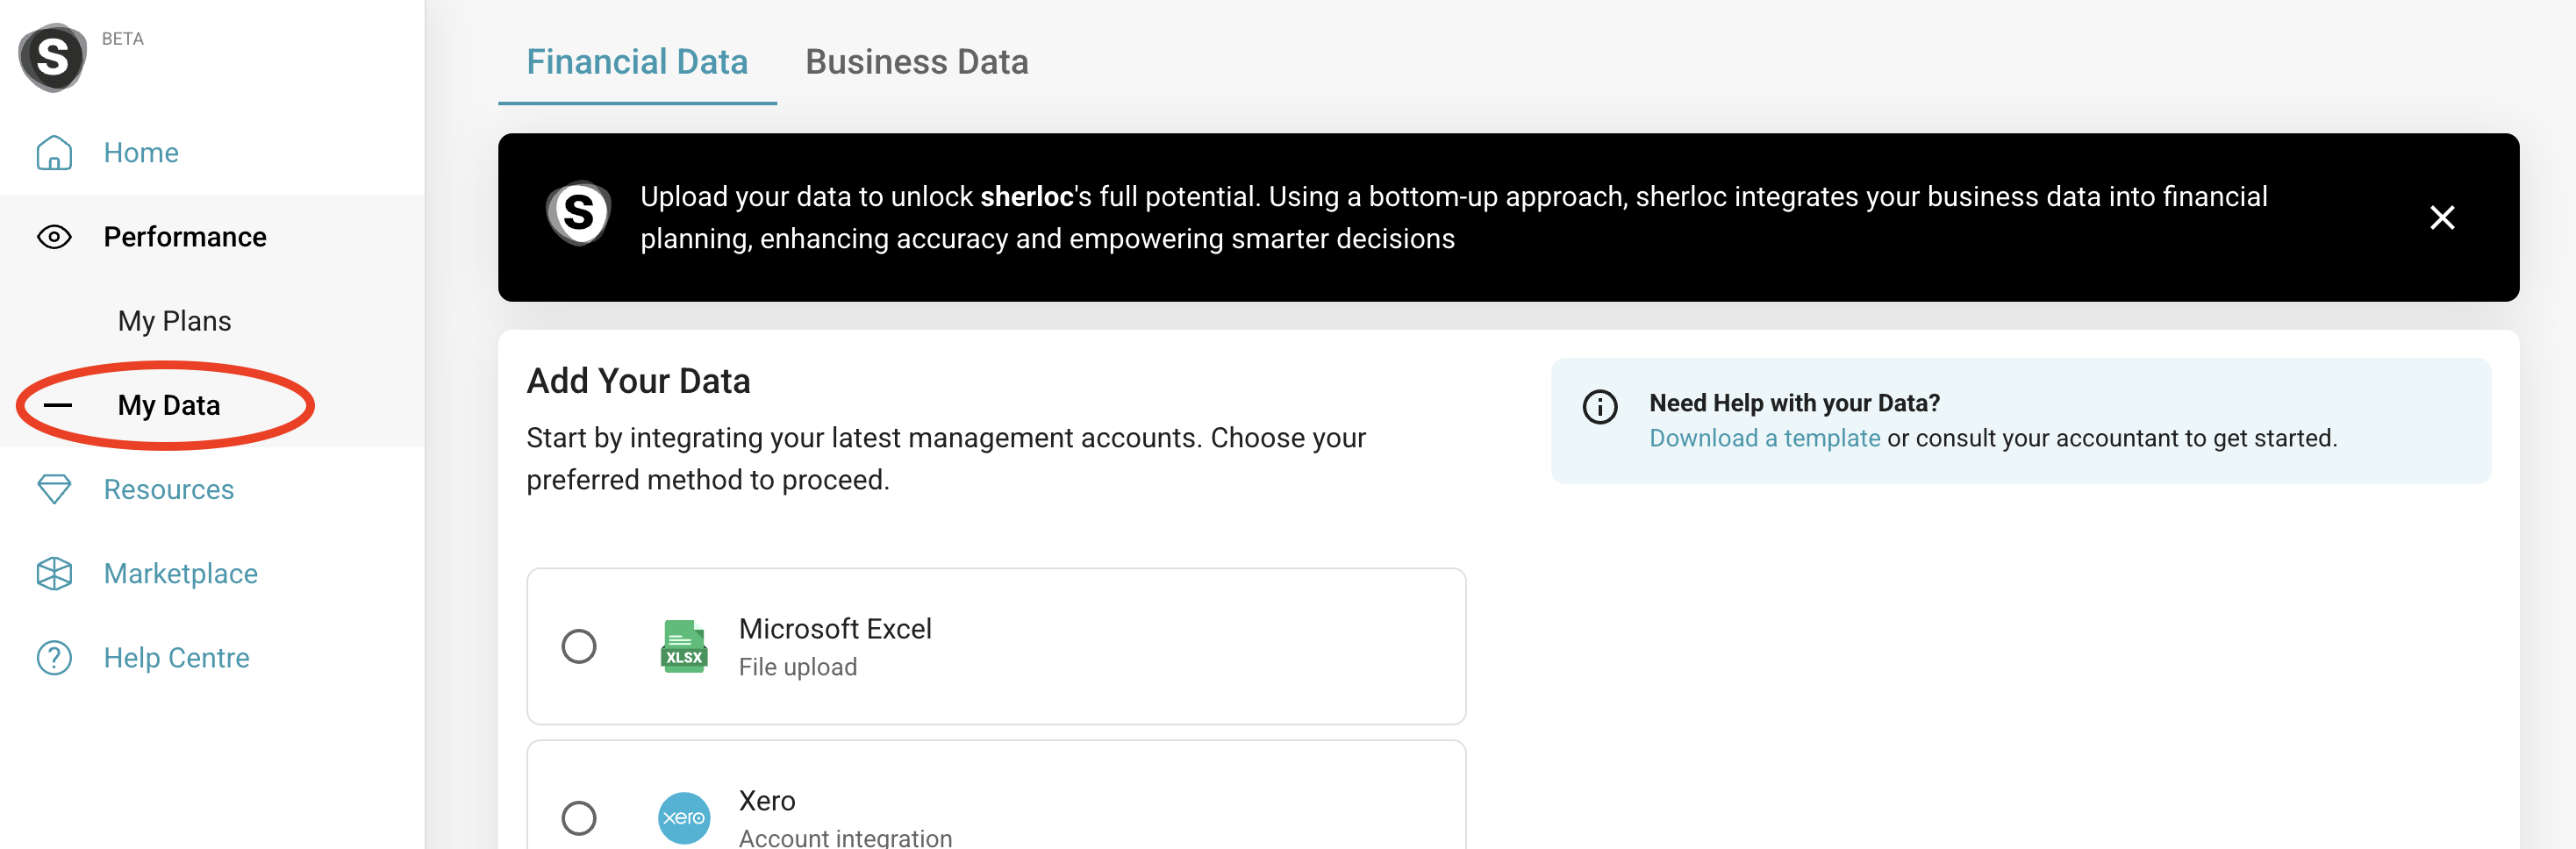Click the sherloc logo in sidebar
2576x849 pixels.
[x=52, y=57]
